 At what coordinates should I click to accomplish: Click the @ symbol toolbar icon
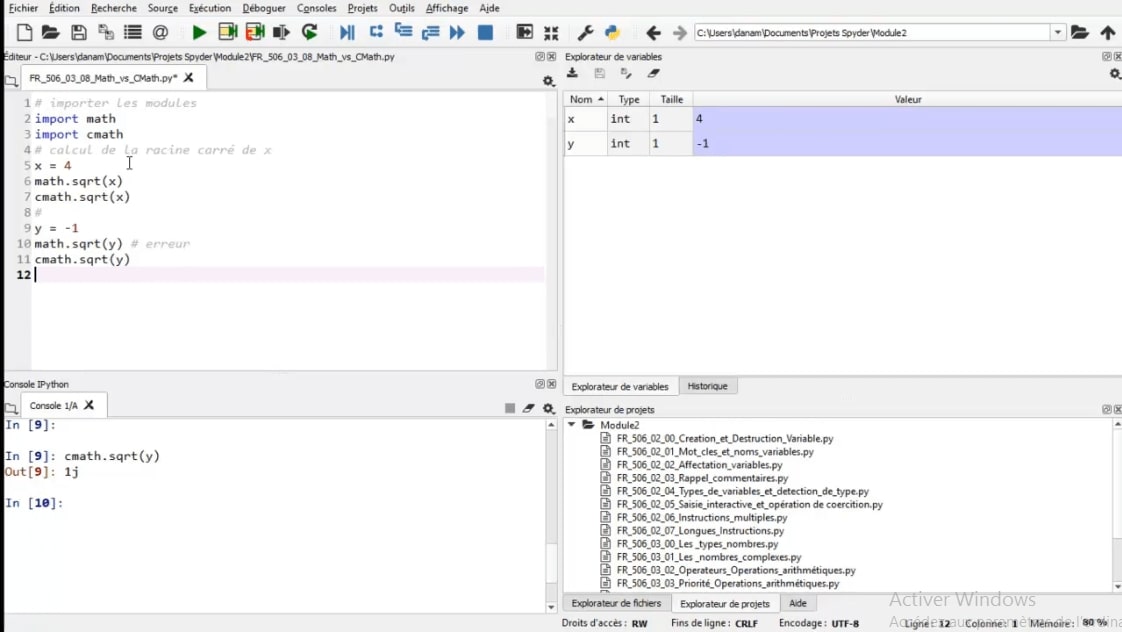(160, 32)
